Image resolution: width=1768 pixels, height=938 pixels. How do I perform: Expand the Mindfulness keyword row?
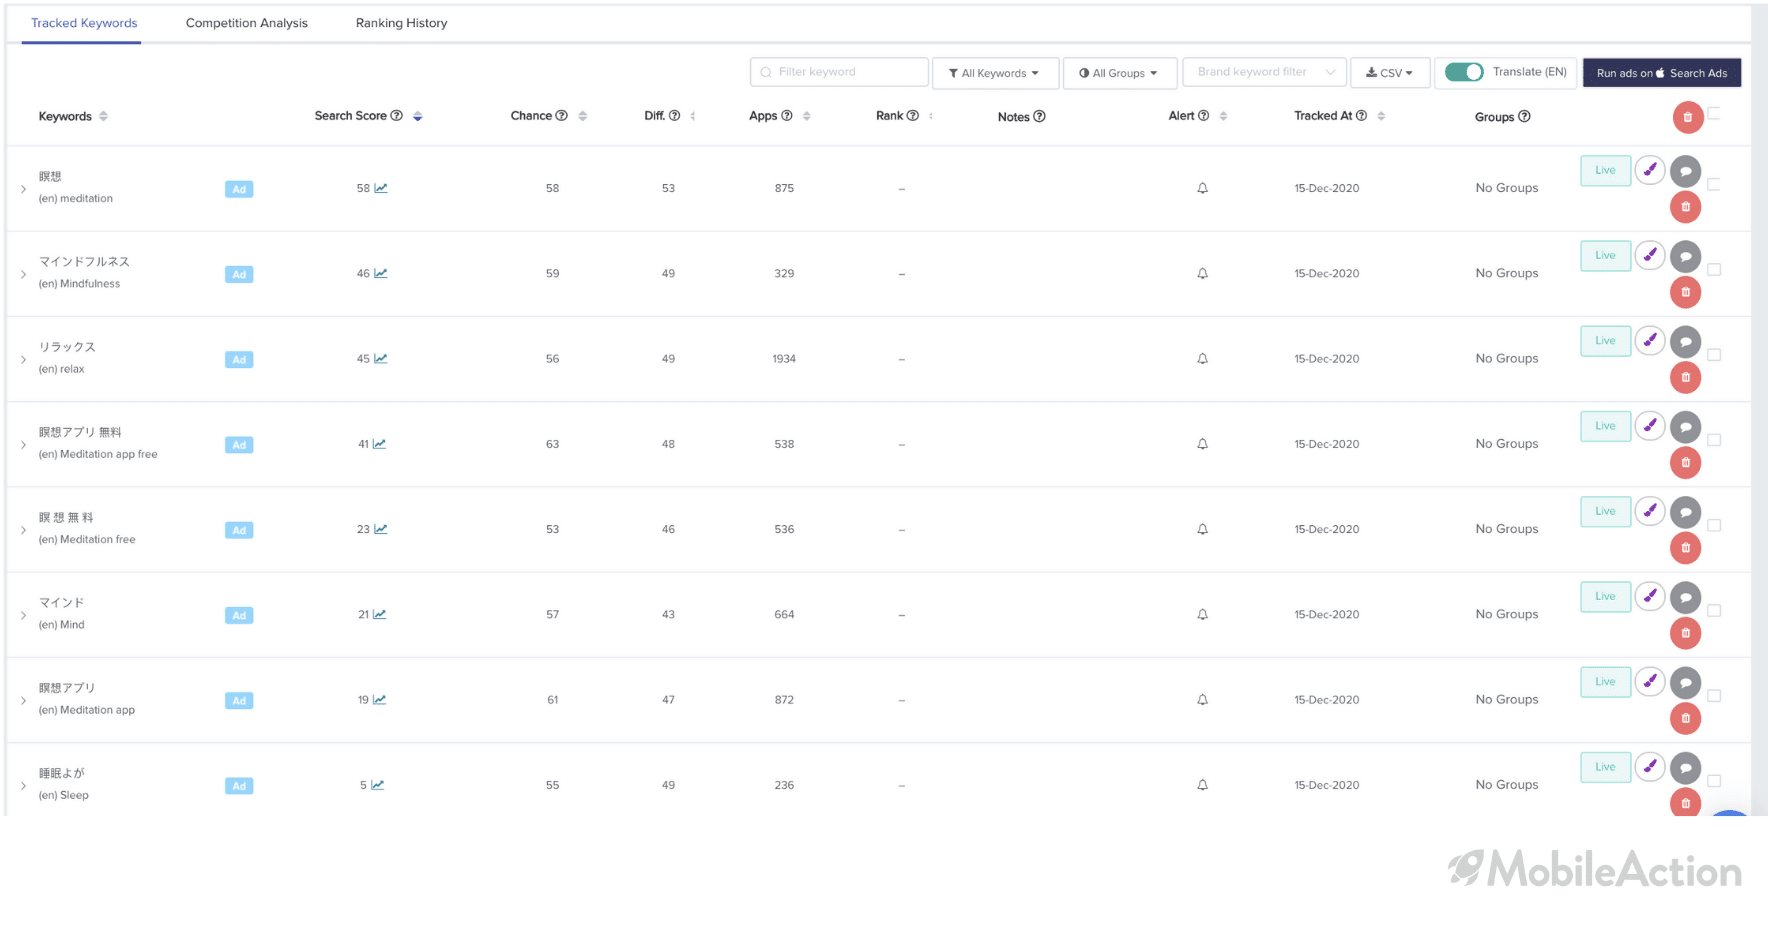[23, 274]
